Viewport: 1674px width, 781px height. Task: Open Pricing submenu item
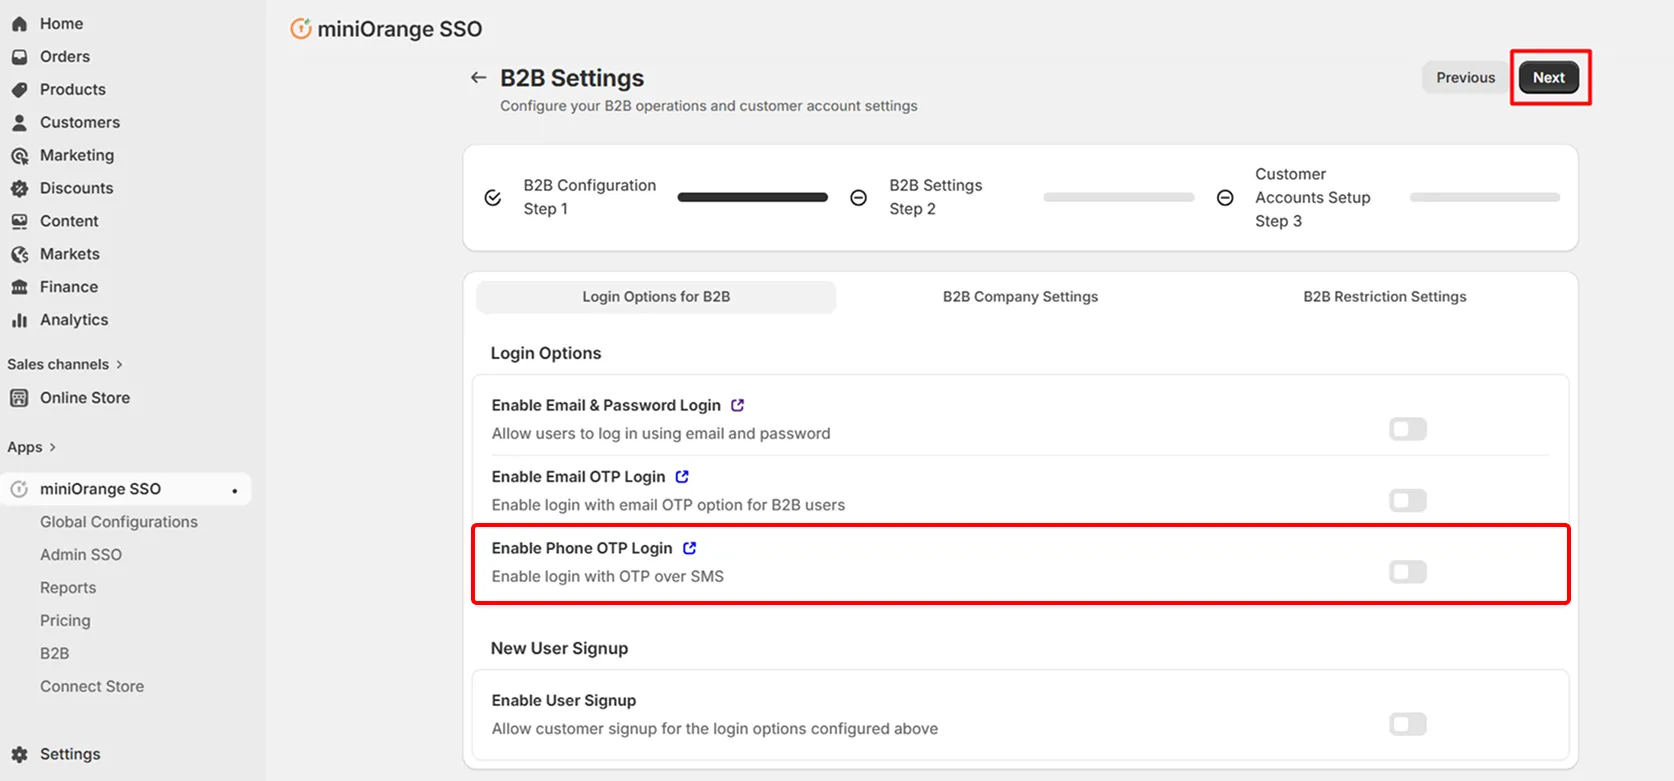click(x=65, y=621)
